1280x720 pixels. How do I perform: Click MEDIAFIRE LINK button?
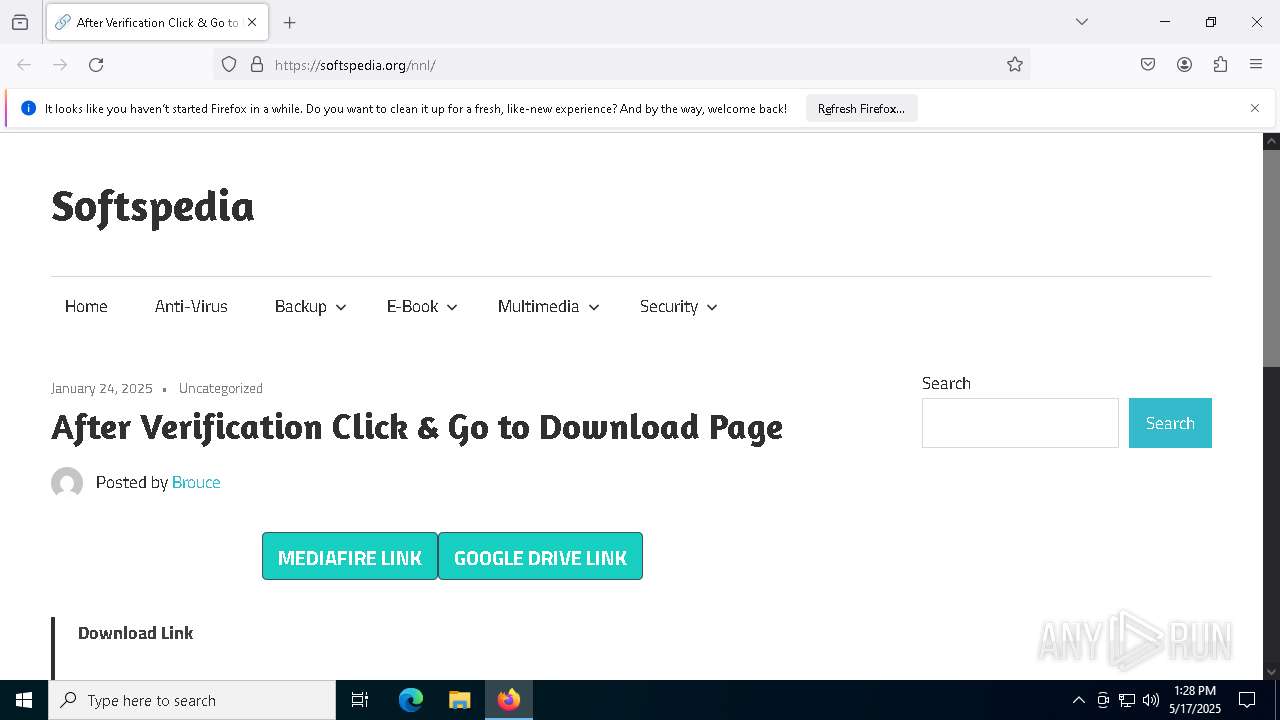pyautogui.click(x=350, y=556)
